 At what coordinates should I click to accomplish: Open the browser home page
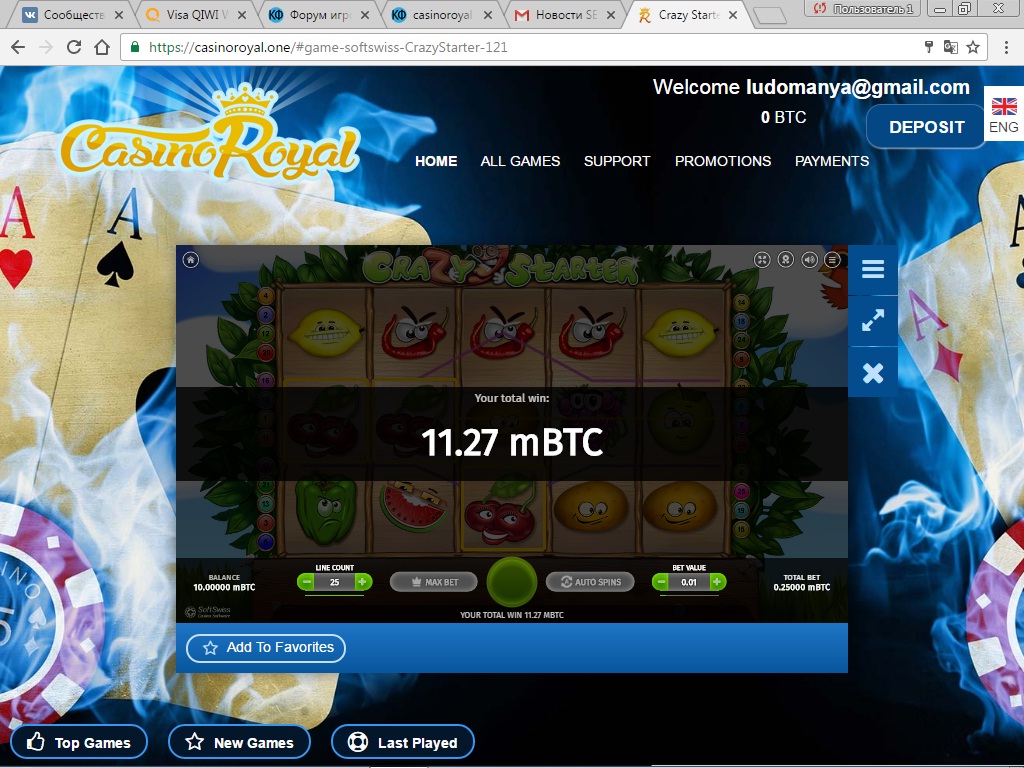(102, 47)
